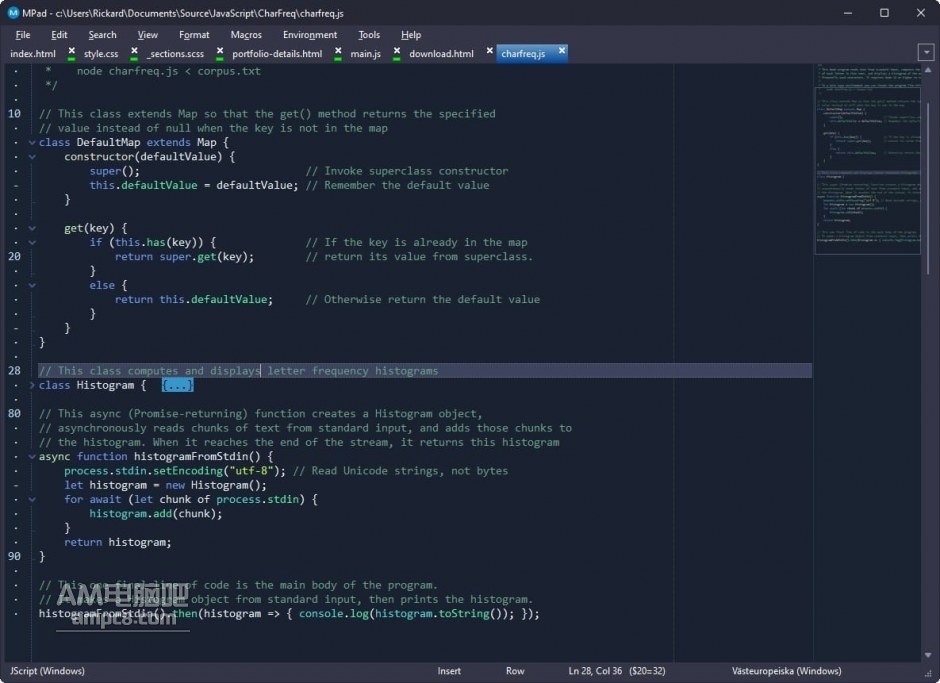This screenshot has width=940, height=683.
Task: Click the 'return histogram;' code line
Action: (x=118, y=543)
